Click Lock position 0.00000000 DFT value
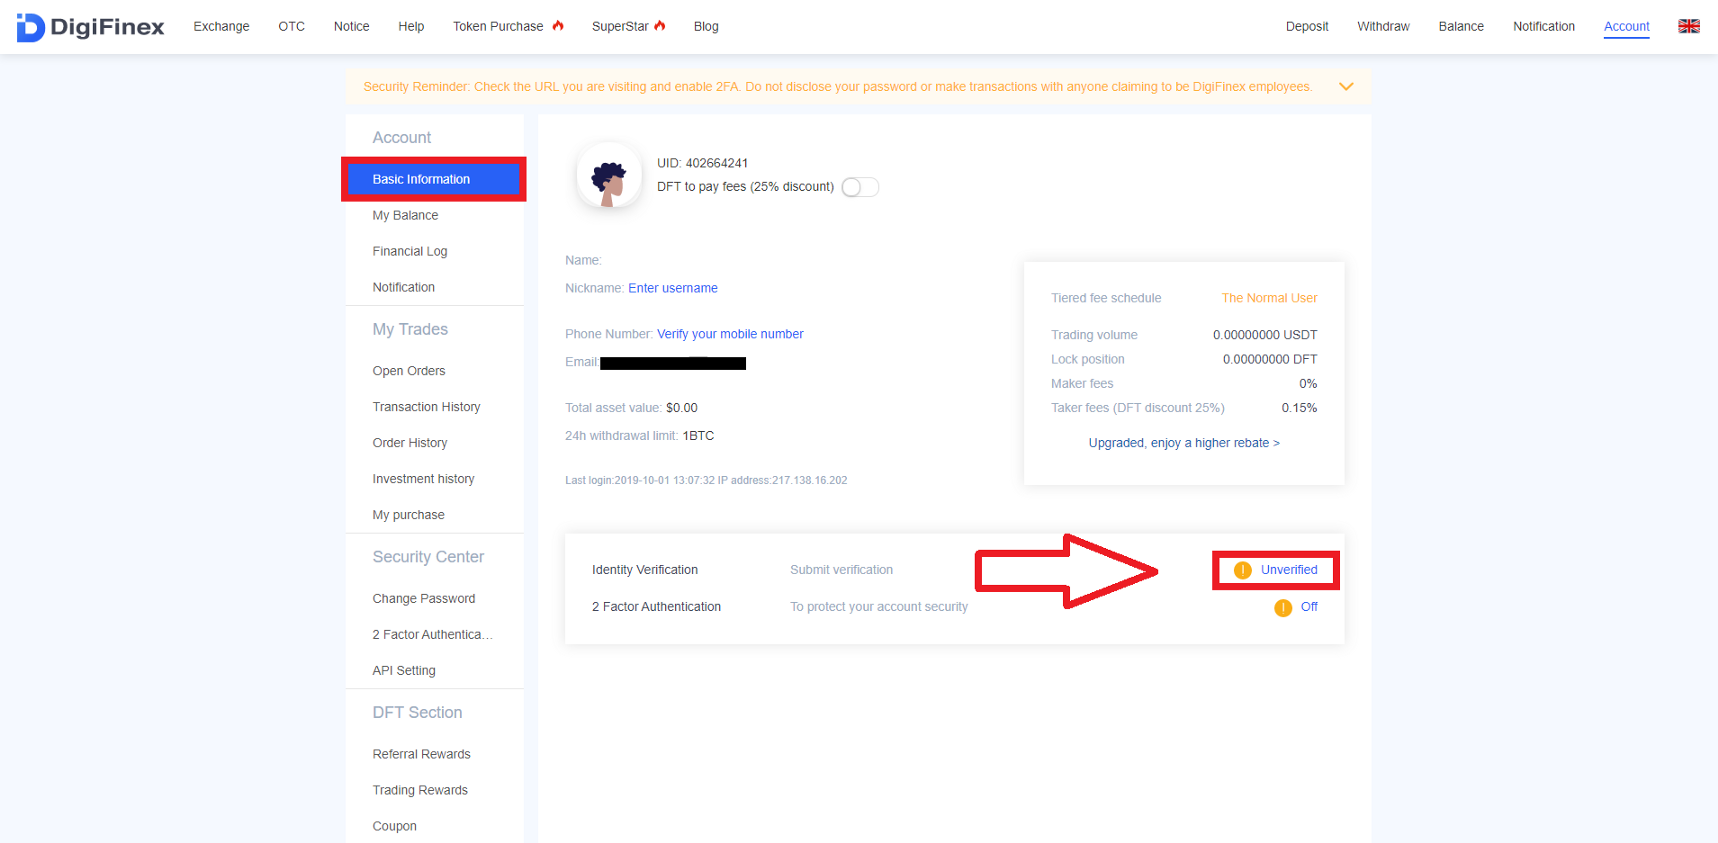The width and height of the screenshot is (1718, 843). [1270, 359]
